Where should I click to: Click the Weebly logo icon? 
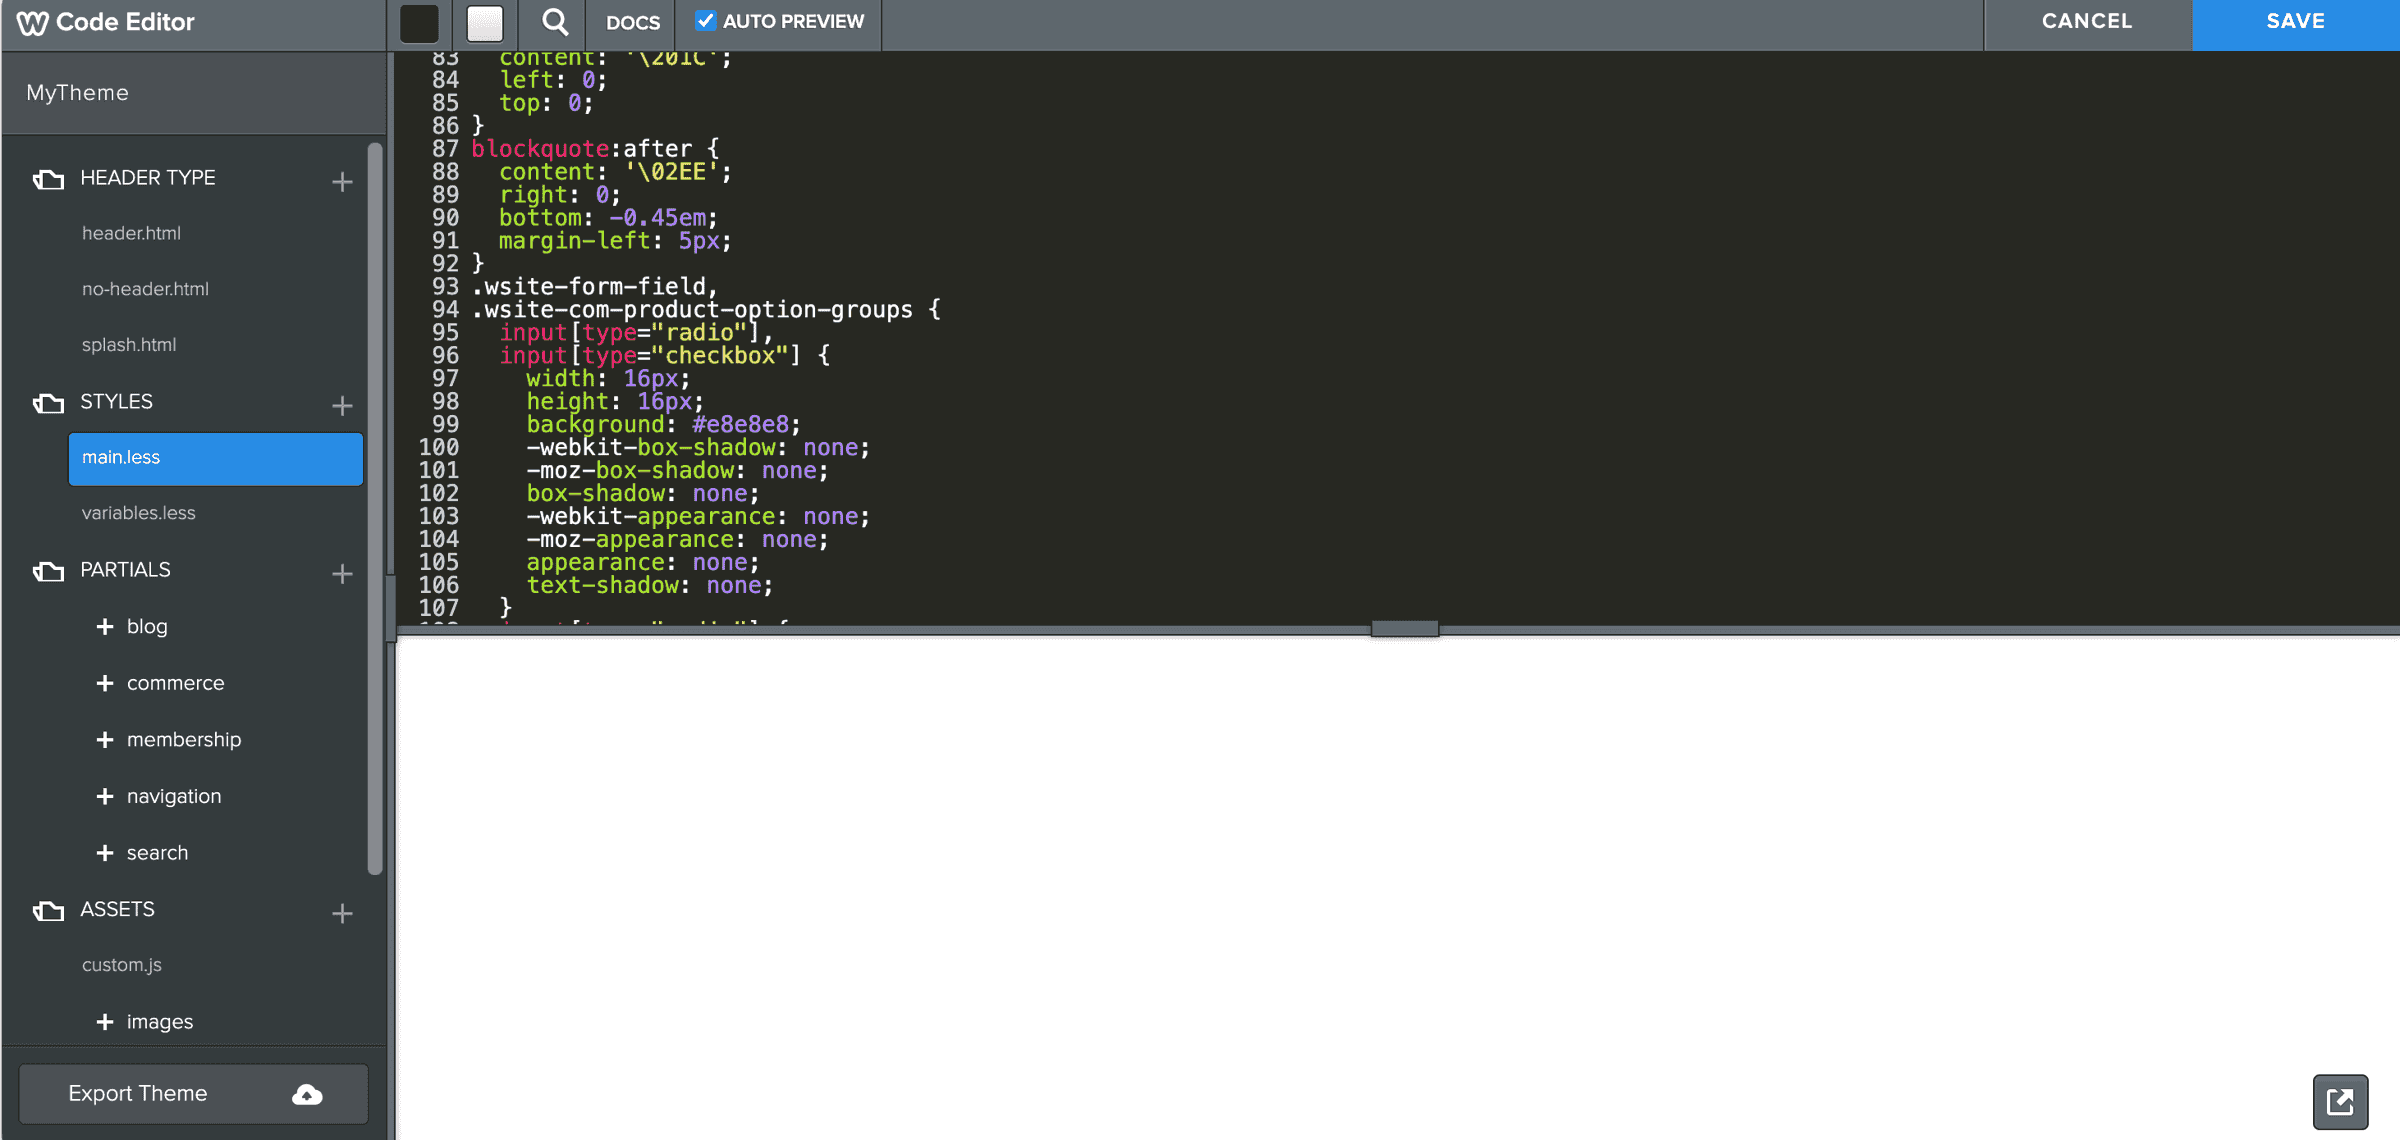pos(32,22)
